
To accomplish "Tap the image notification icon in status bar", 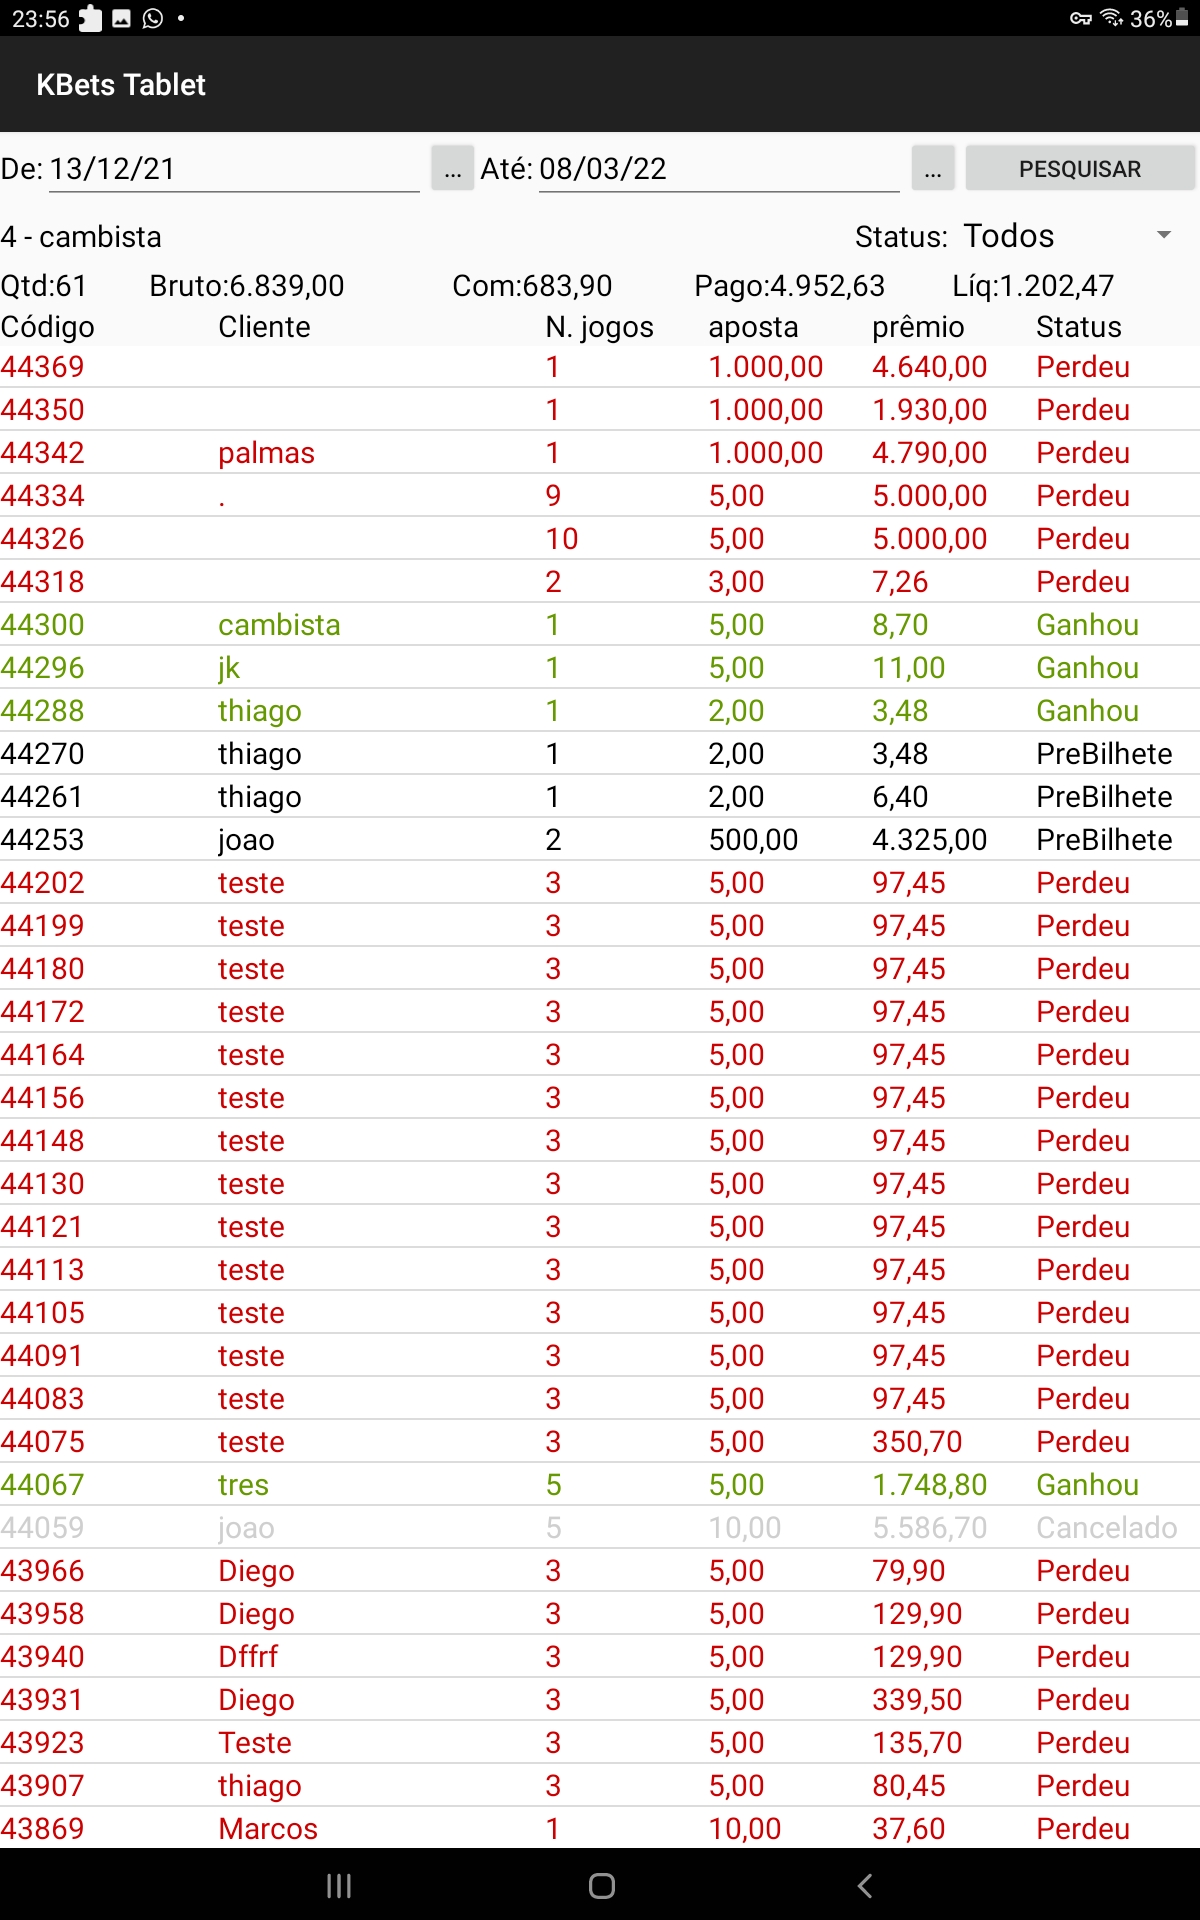I will 122,18.
